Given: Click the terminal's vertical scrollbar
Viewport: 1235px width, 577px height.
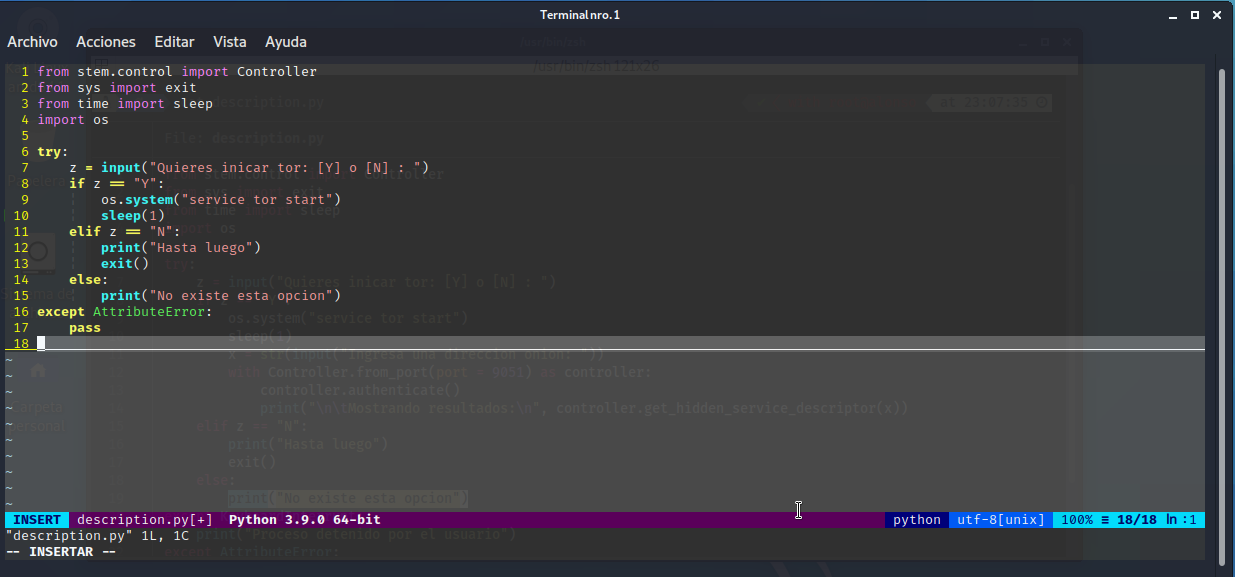Looking at the screenshot, I should pyautogui.click(x=1222, y=300).
